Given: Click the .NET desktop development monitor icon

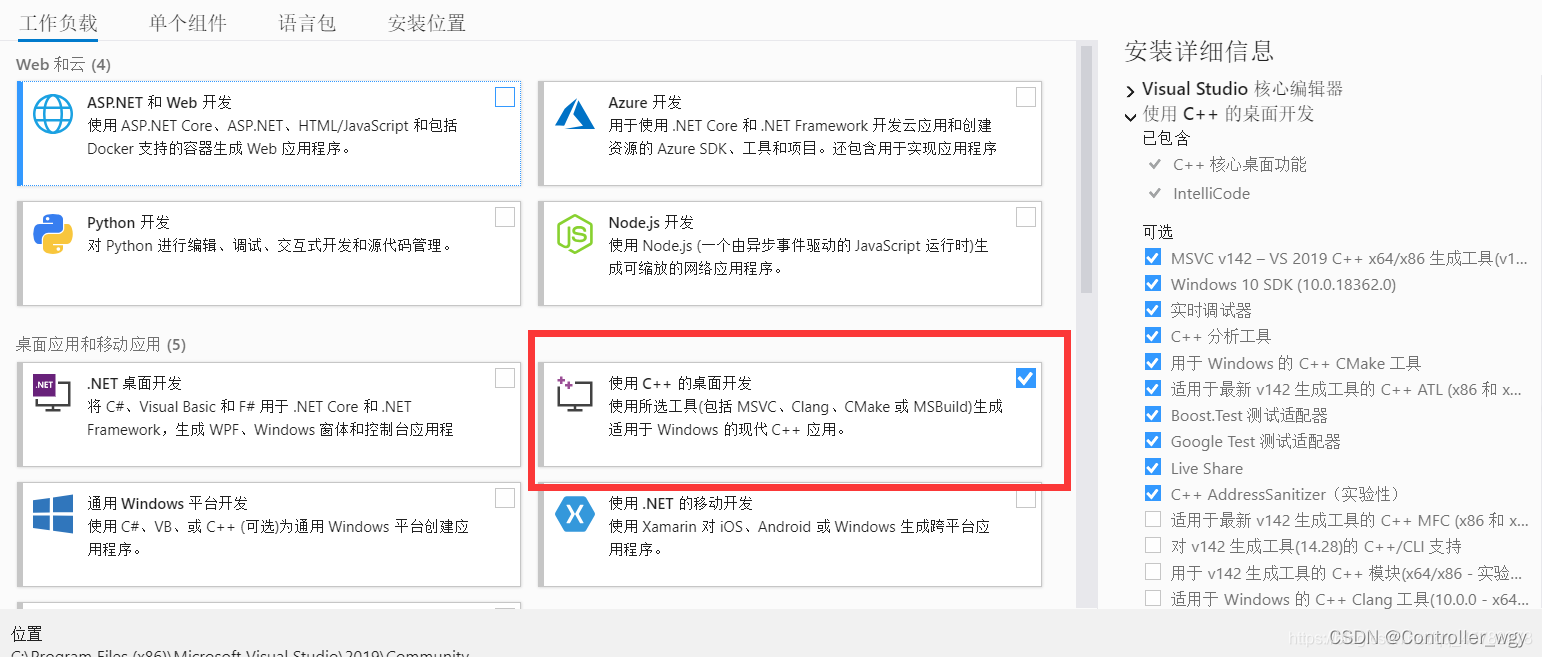Looking at the screenshot, I should coord(52,394).
